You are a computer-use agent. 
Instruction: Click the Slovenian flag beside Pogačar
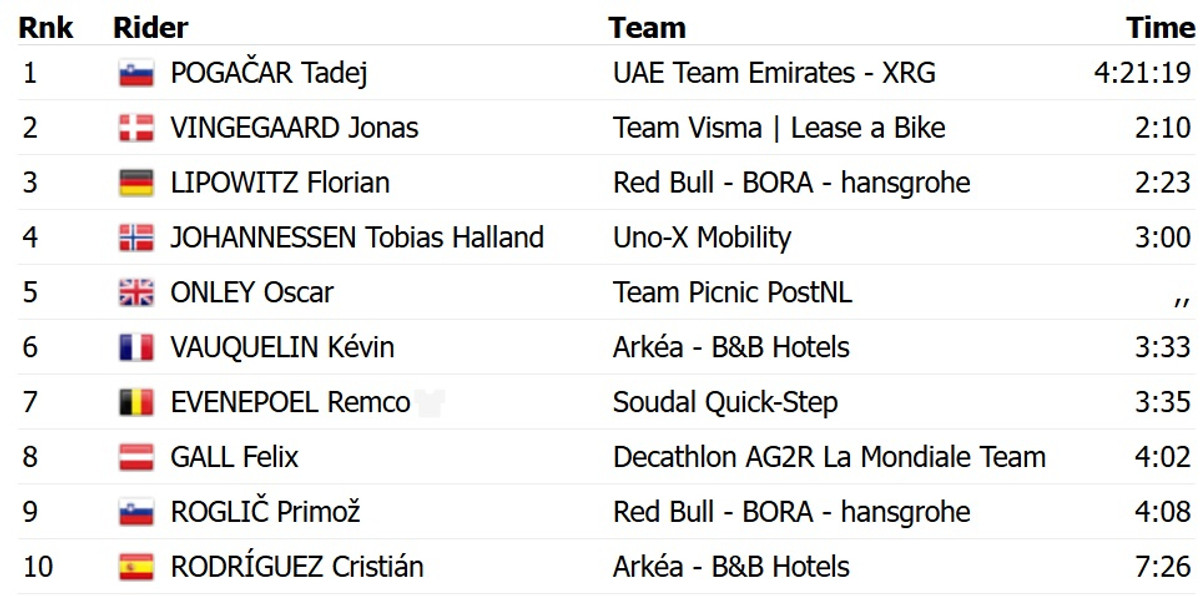point(136,73)
